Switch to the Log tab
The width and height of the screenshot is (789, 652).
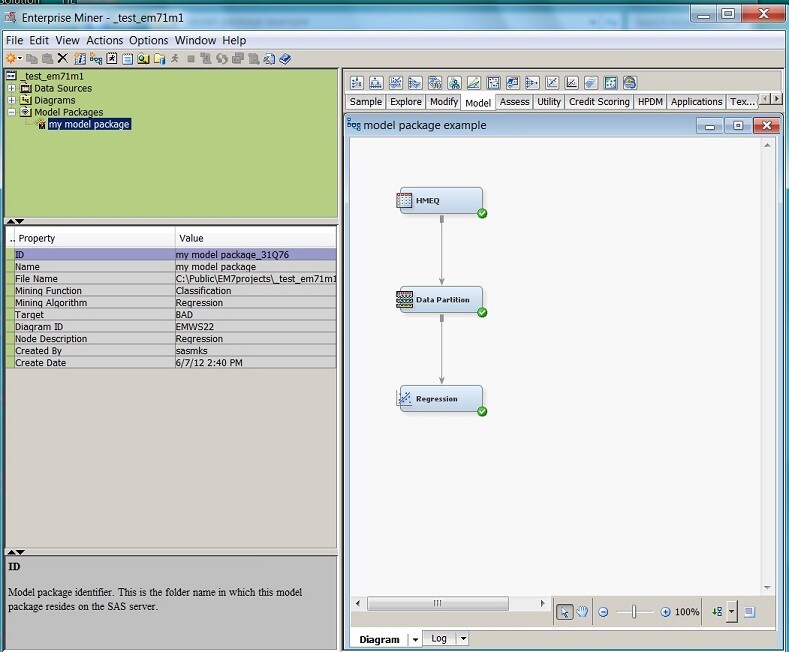[x=439, y=639]
